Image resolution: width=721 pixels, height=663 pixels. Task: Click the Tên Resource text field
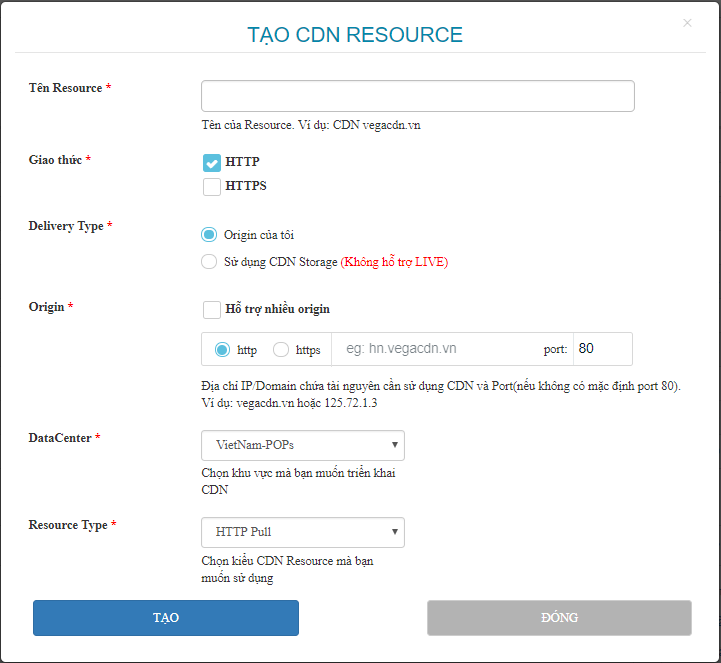coord(417,96)
